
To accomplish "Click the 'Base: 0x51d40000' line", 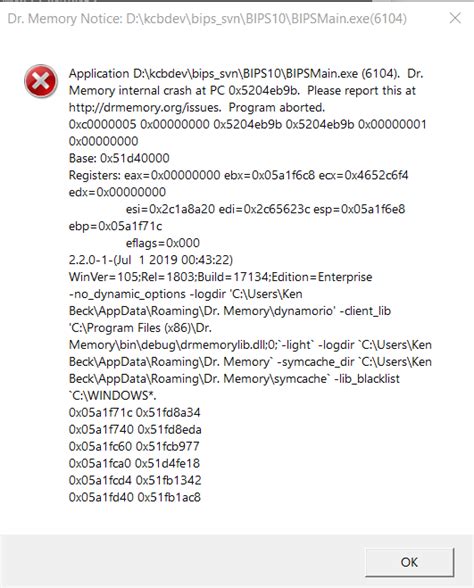I will [119, 158].
